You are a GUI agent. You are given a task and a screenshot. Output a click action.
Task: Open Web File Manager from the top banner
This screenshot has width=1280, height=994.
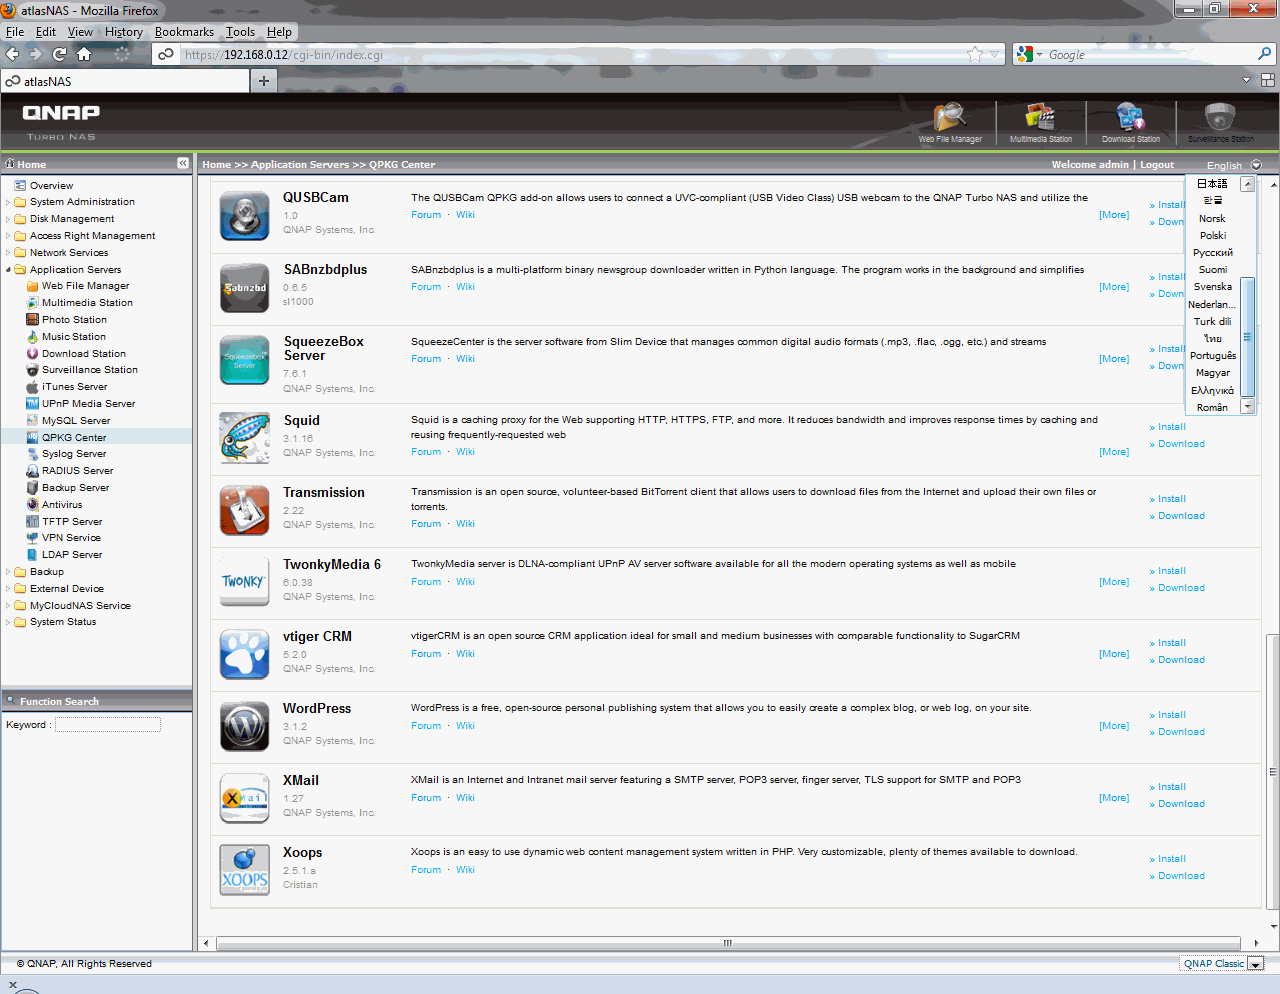click(950, 122)
